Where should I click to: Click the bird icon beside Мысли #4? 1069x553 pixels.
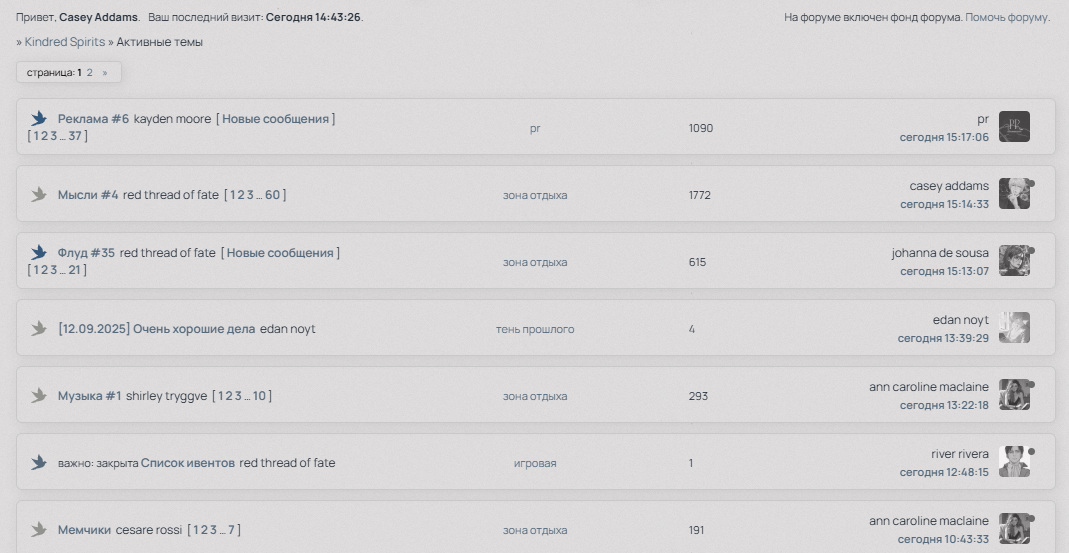[39, 195]
